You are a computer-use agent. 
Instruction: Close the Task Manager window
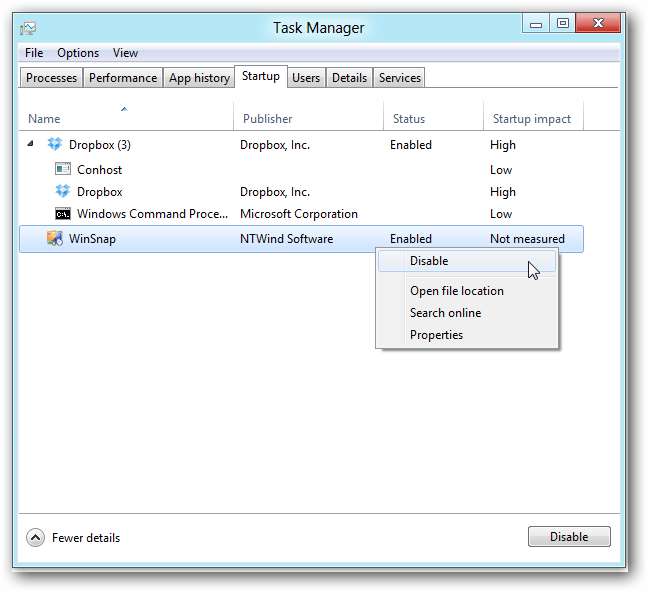(x=598, y=24)
